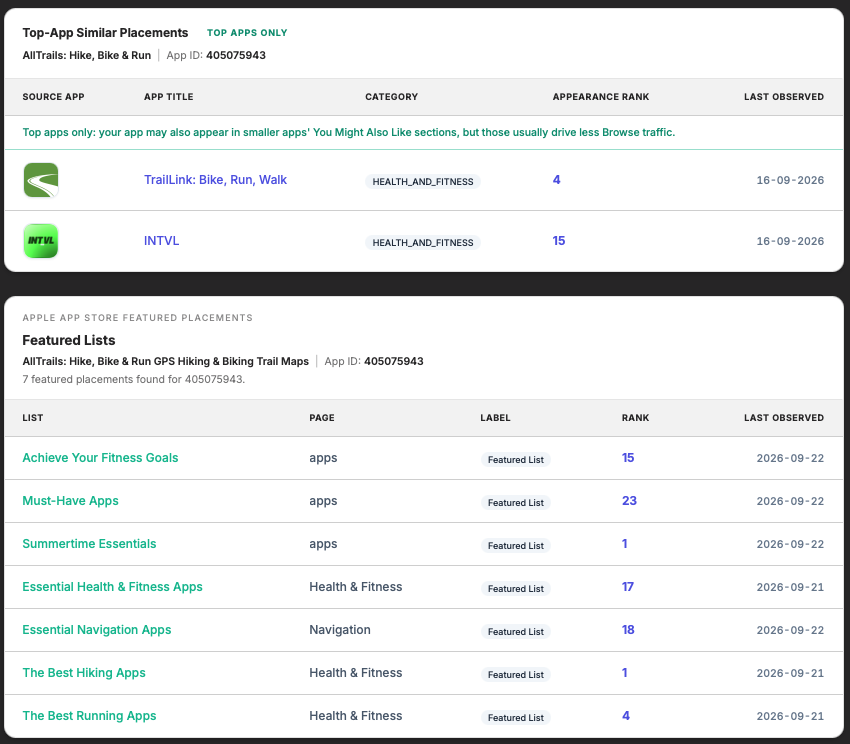Click Featured List label for Must-Have Apps

coord(516,503)
